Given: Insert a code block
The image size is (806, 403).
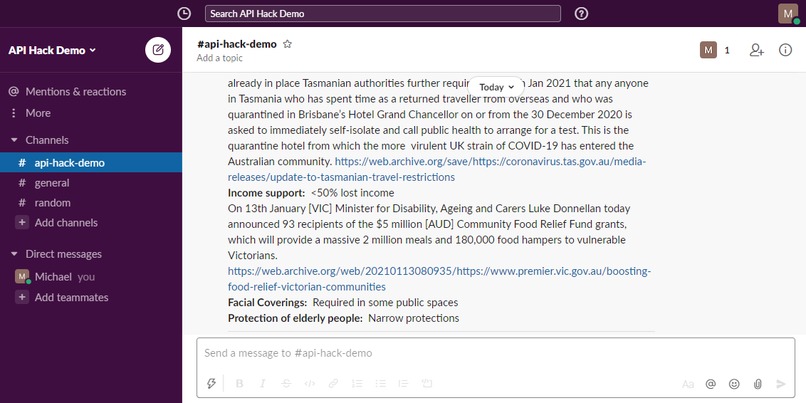Looking at the screenshot, I should [x=427, y=383].
